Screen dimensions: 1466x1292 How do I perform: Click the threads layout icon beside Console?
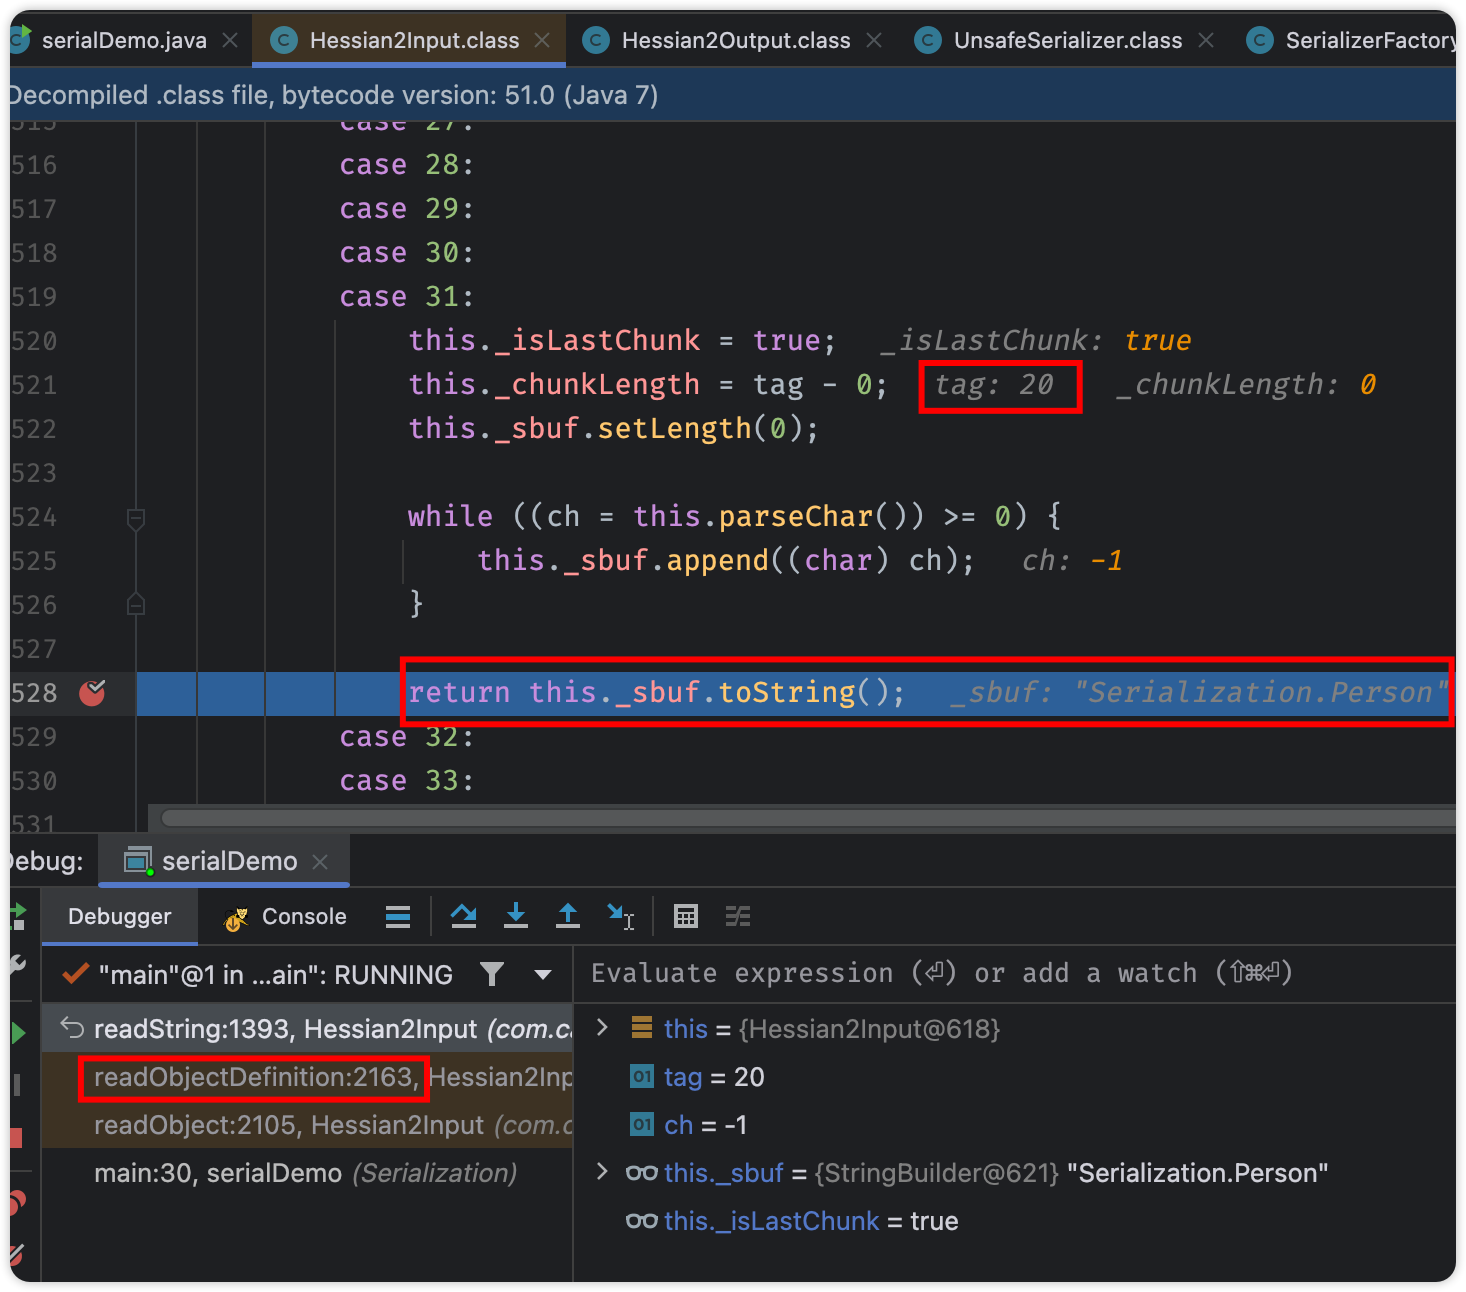[398, 916]
